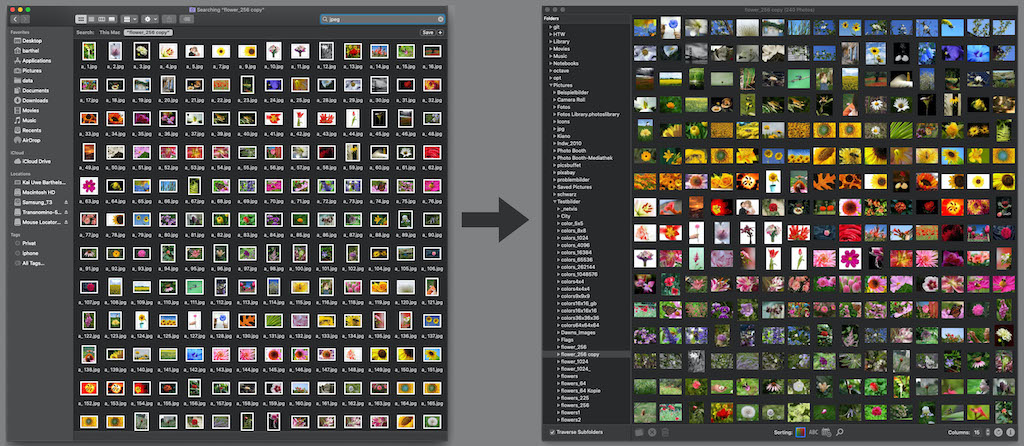The image size is (1024, 446).
Task: Click the folder icon in bottom toolbar
Action: point(640,432)
